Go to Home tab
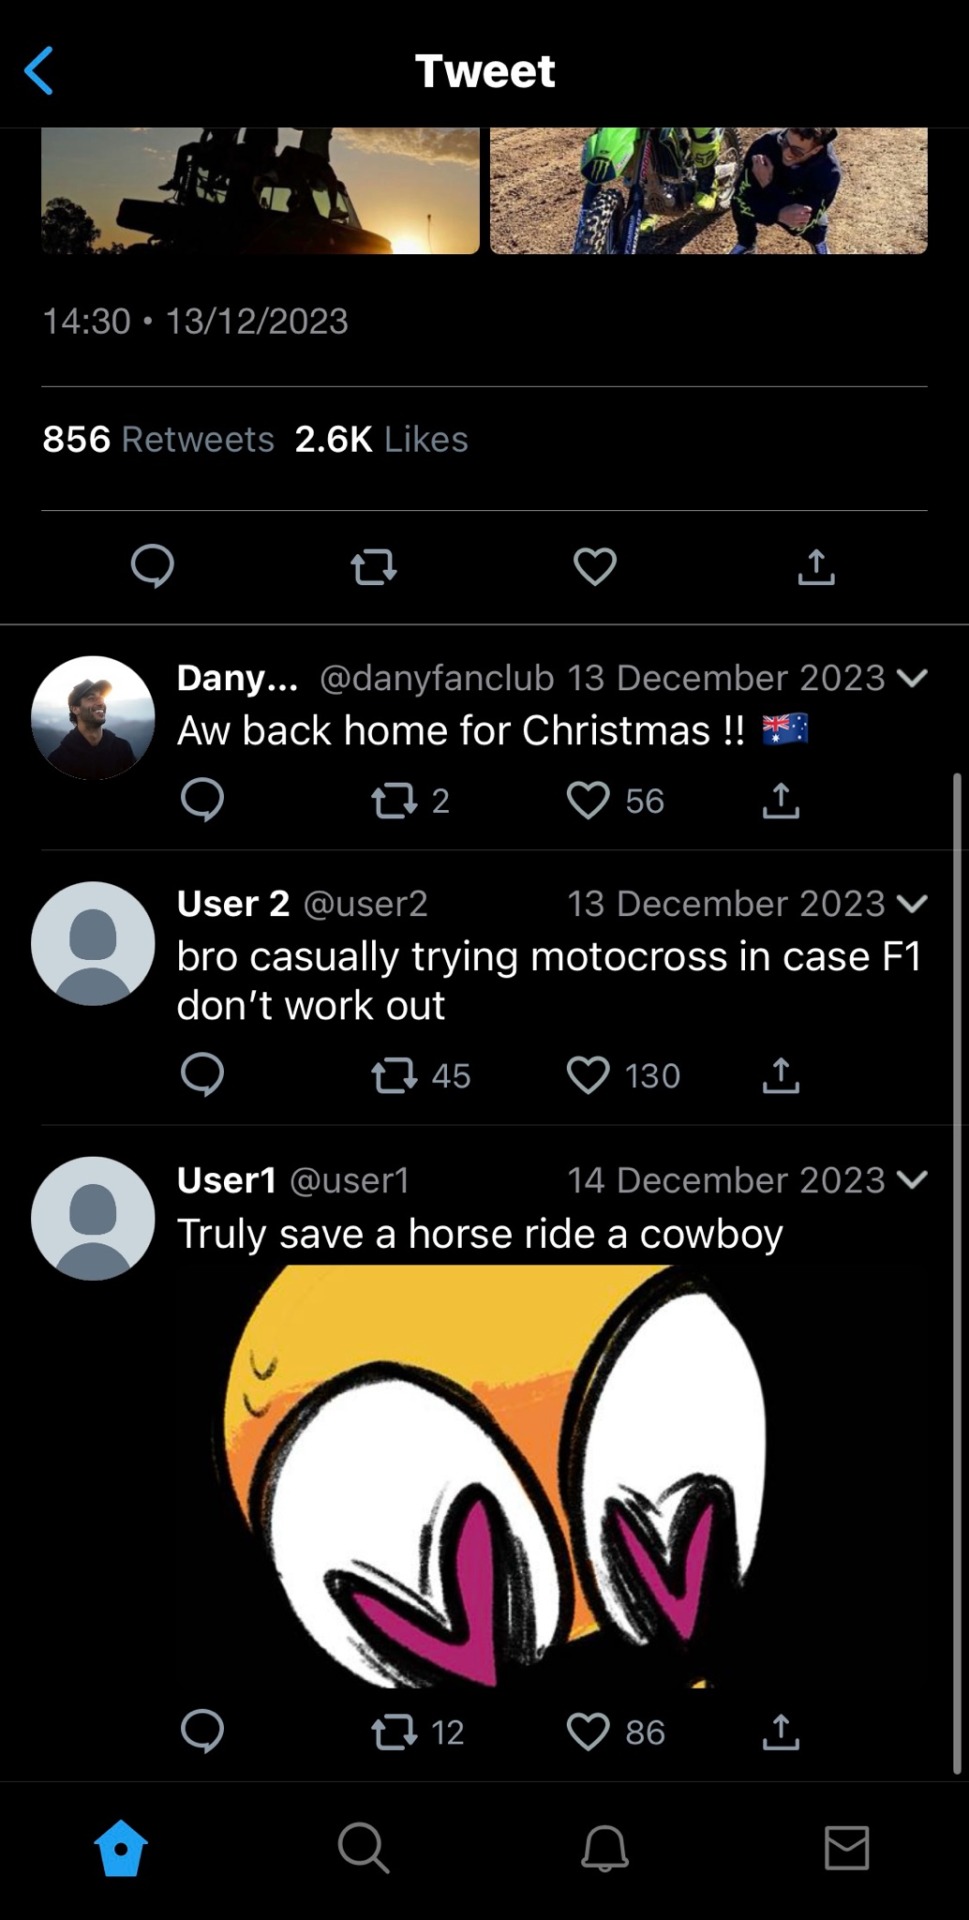The height and width of the screenshot is (1920, 969). [x=121, y=1848]
